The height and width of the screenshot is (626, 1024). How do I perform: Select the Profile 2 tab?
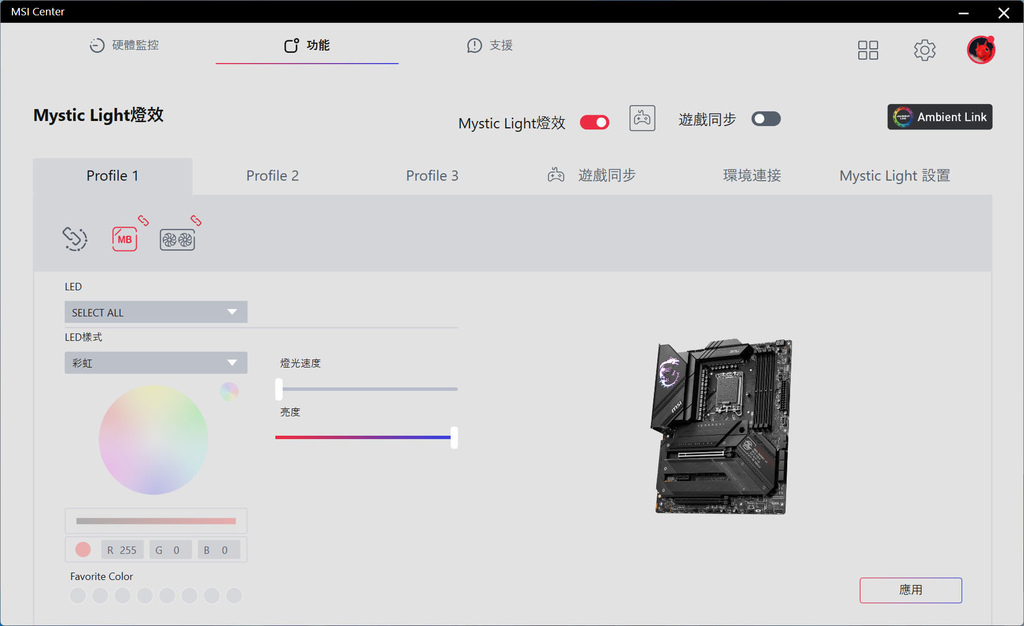272,176
